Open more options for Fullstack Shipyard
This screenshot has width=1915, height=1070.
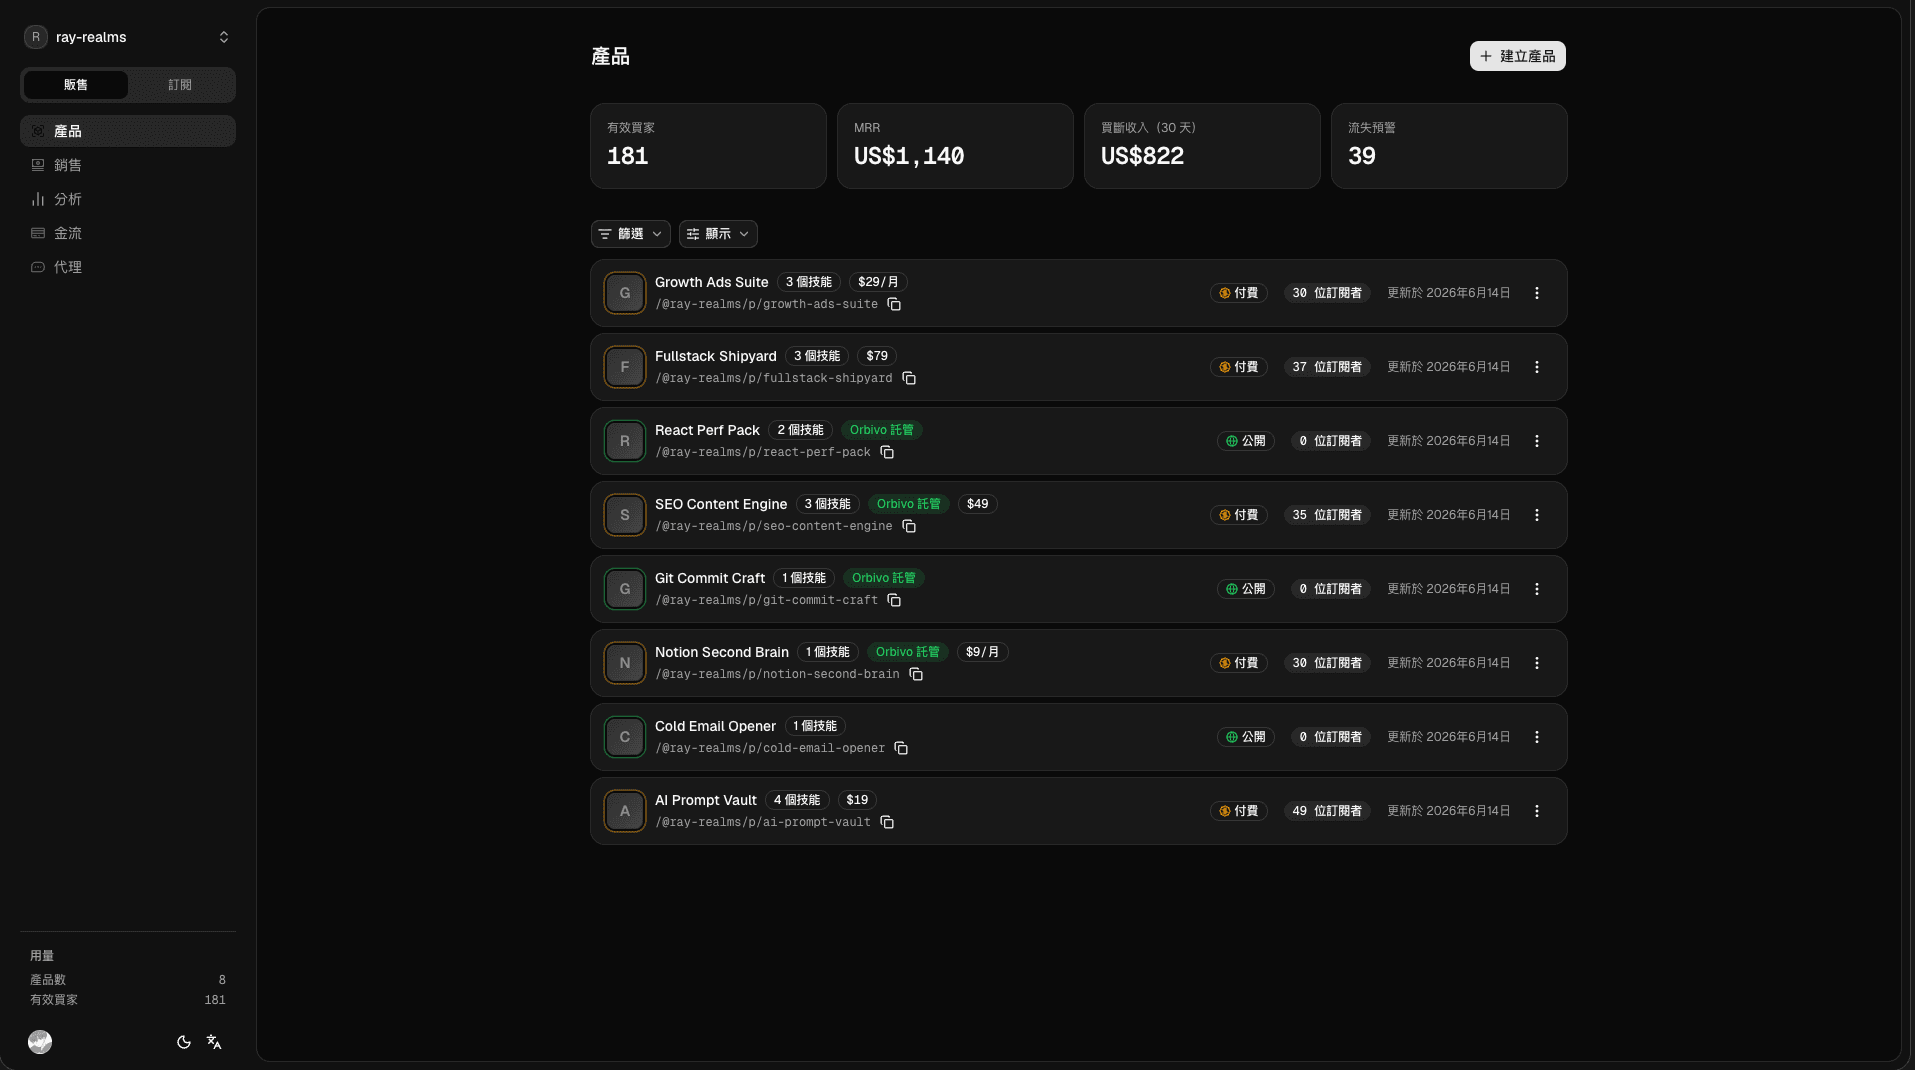click(x=1537, y=367)
